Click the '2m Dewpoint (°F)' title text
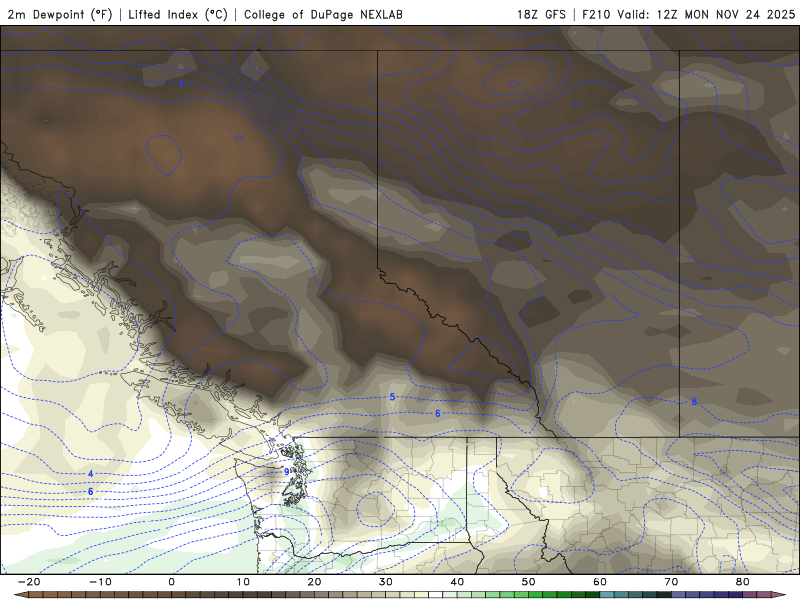The height and width of the screenshot is (600, 800). point(60,14)
